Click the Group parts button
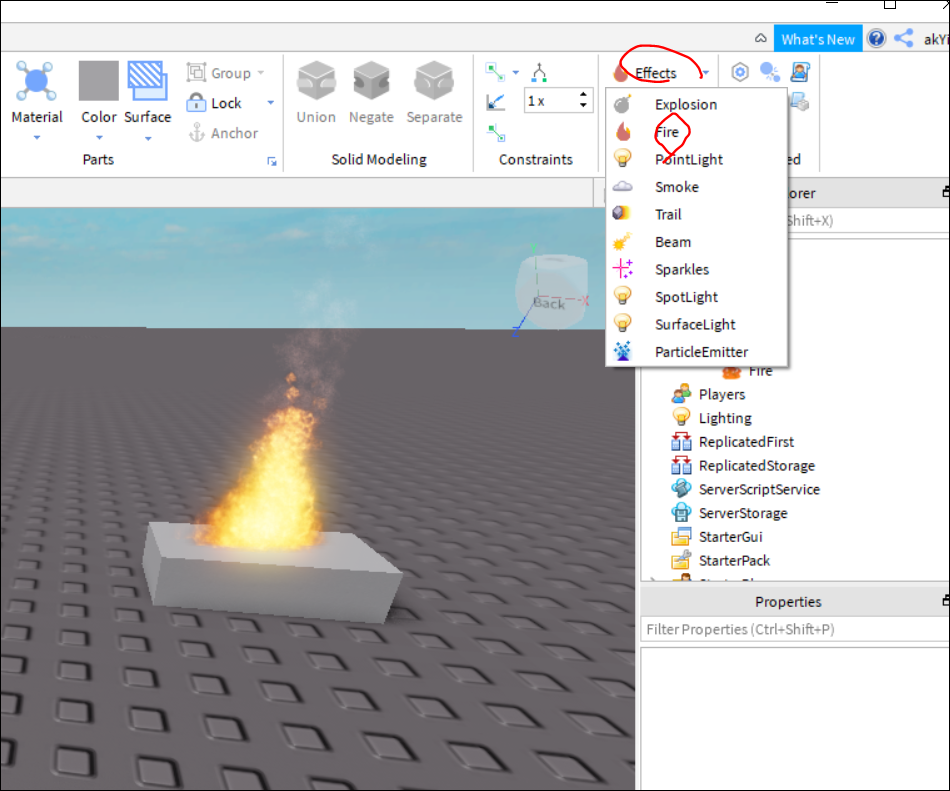This screenshot has height=791, width=950. 219,73
